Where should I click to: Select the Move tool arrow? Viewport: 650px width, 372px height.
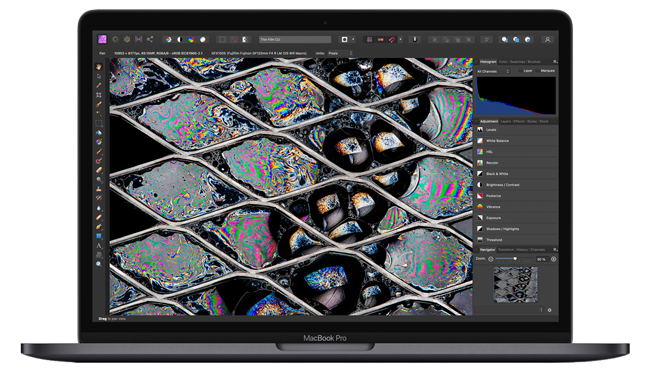click(x=99, y=76)
